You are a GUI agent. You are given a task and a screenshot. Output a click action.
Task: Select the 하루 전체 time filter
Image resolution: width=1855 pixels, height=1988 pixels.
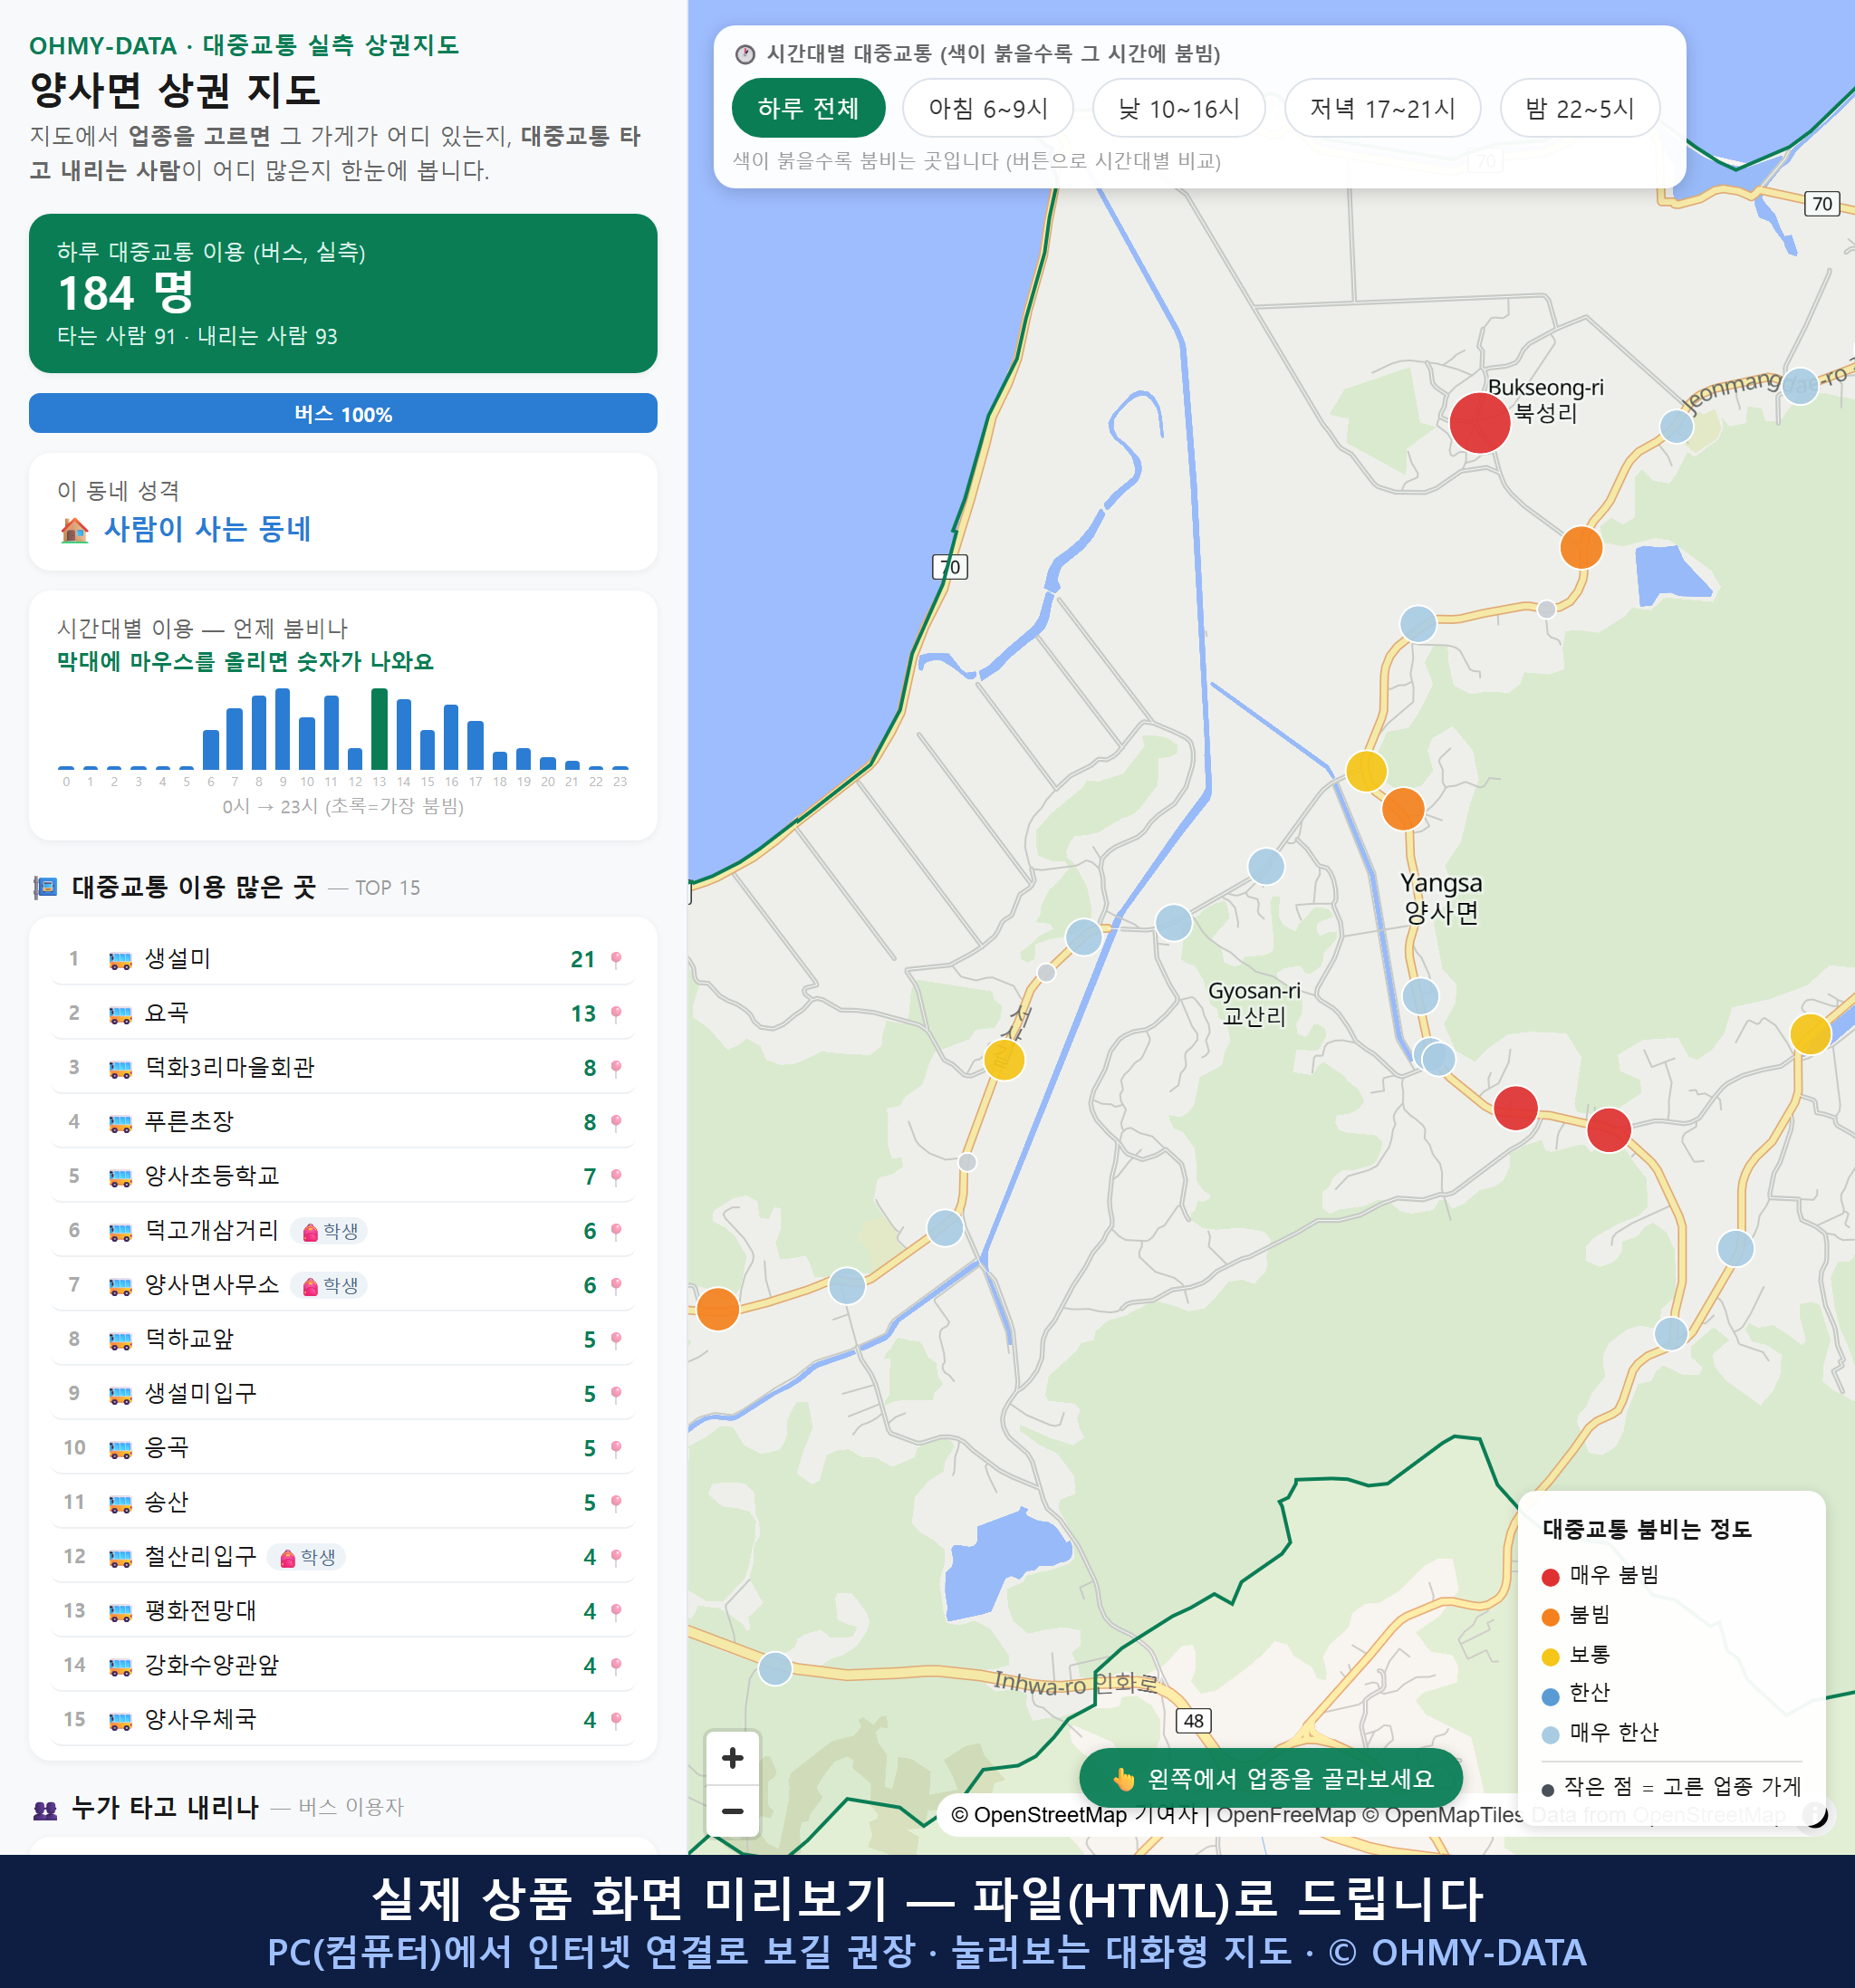click(x=808, y=108)
